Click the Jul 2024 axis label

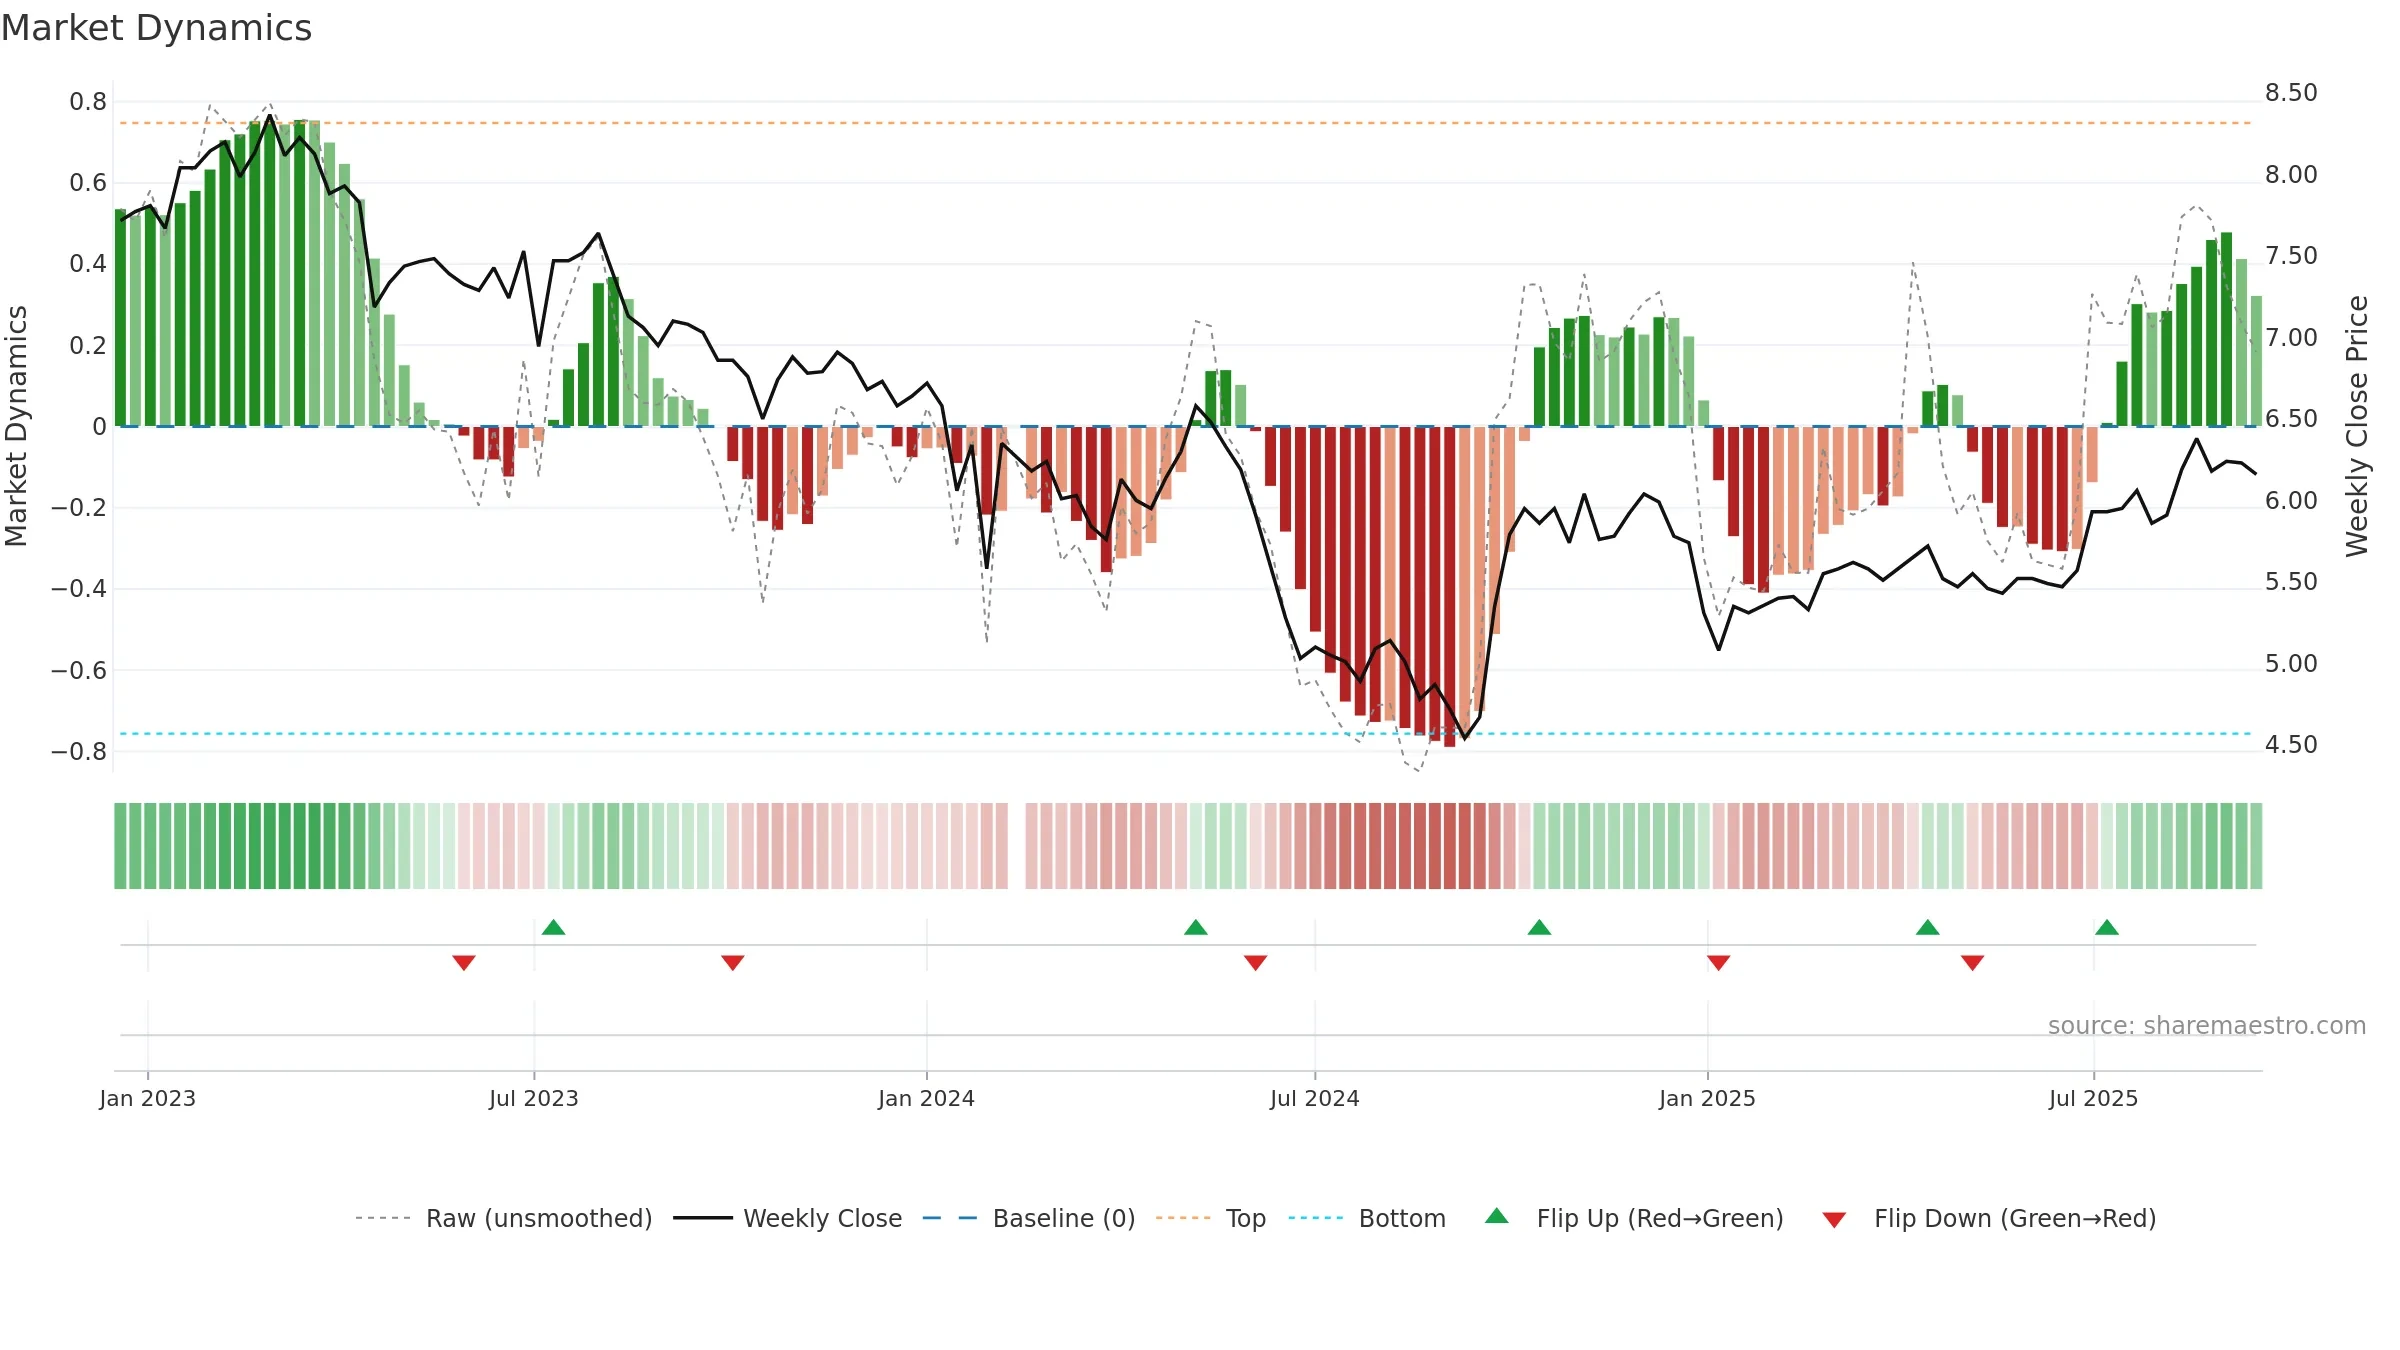[1315, 1098]
